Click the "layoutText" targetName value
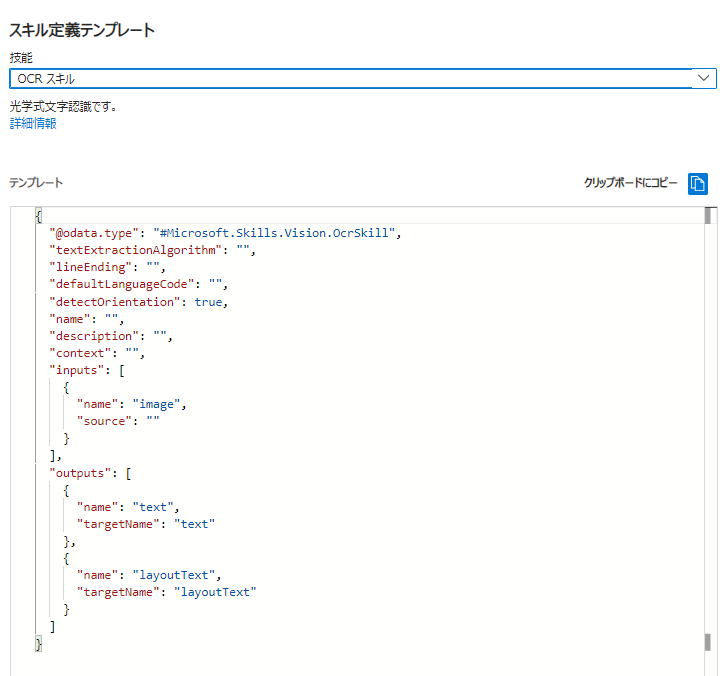Viewport: 728px width, 676px height. point(215,592)
